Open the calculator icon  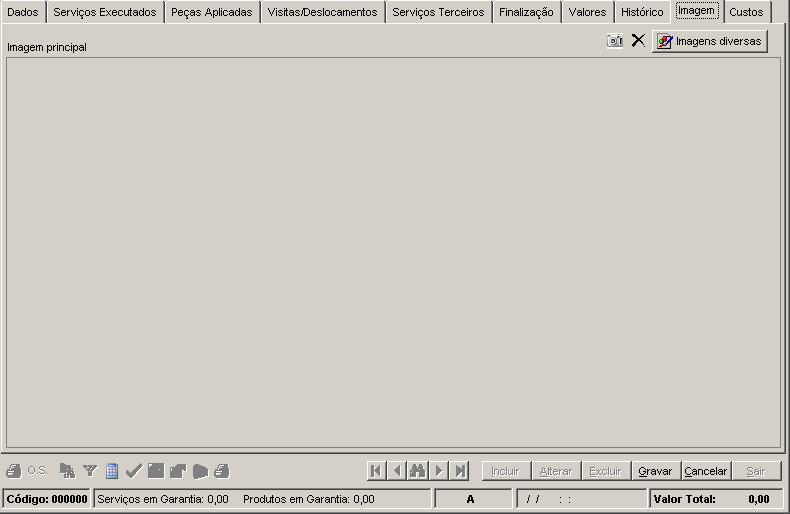tap(112, 471)
